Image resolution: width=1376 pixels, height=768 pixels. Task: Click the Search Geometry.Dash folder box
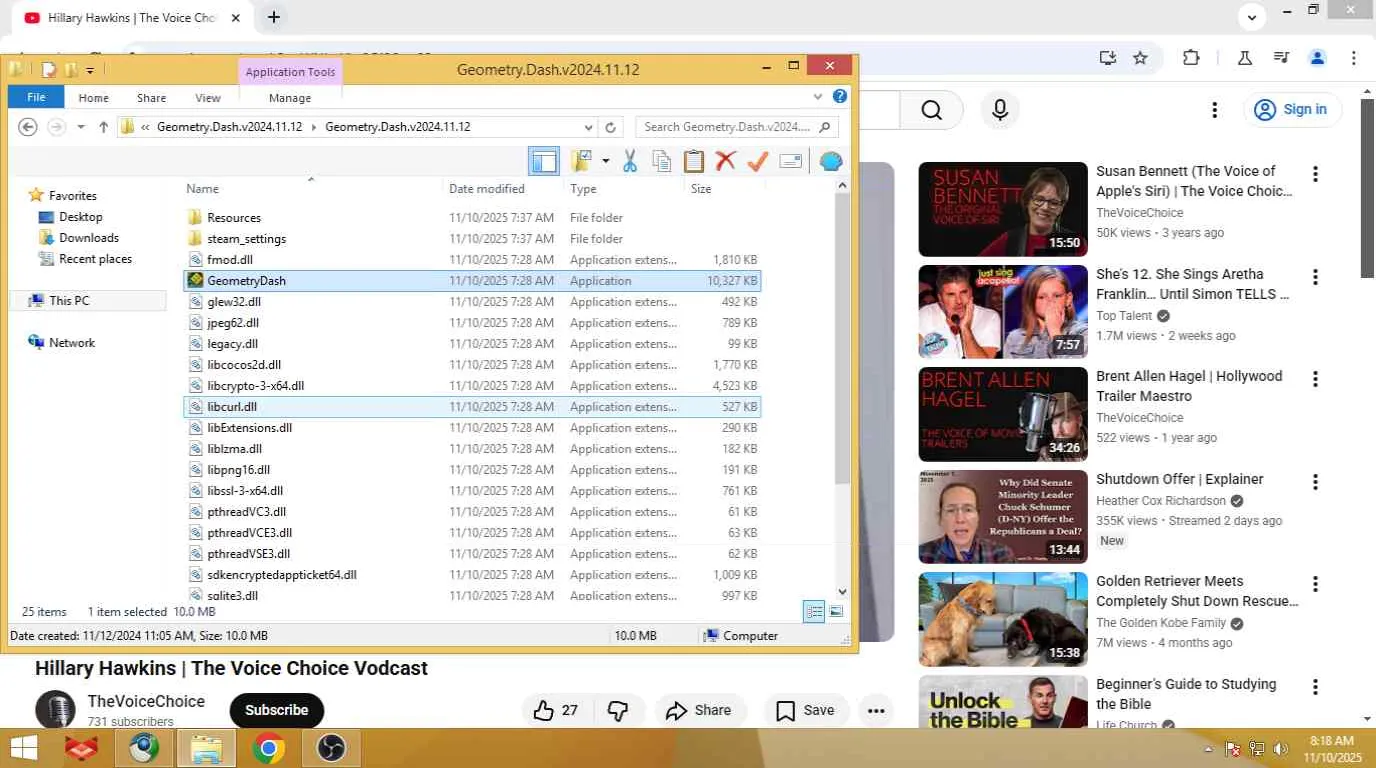coord(736,127)
